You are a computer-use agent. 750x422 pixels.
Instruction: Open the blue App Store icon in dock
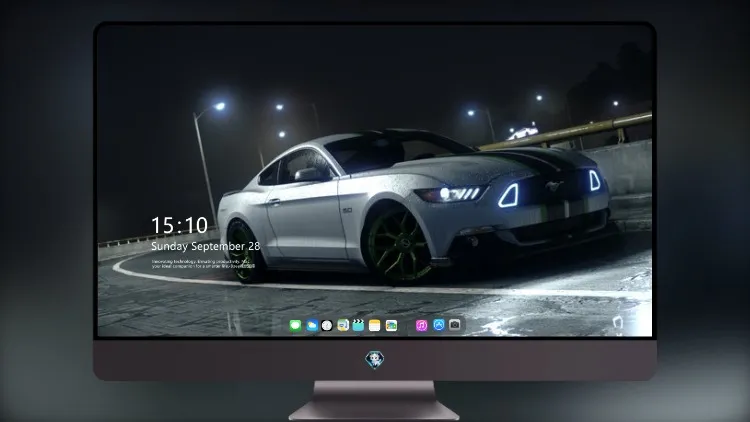(439, 325)
